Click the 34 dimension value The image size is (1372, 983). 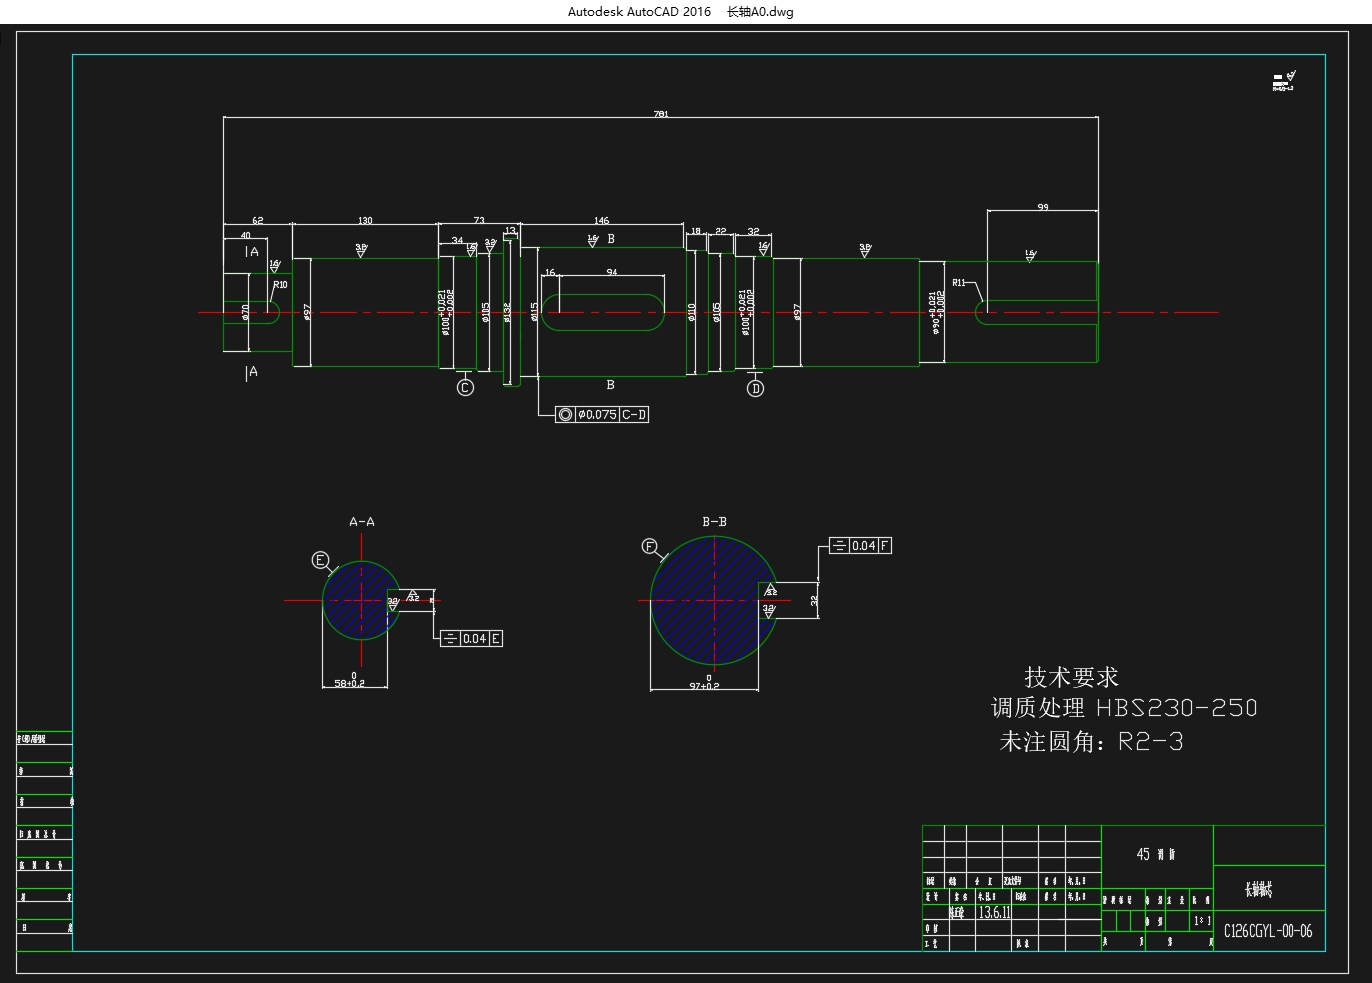[x=458, y=240]
